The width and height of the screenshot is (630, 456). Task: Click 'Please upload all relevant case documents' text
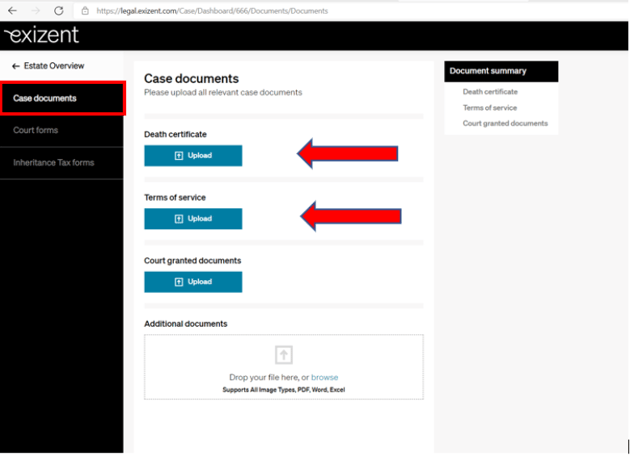pyautogui.click(x=223, y=92)
